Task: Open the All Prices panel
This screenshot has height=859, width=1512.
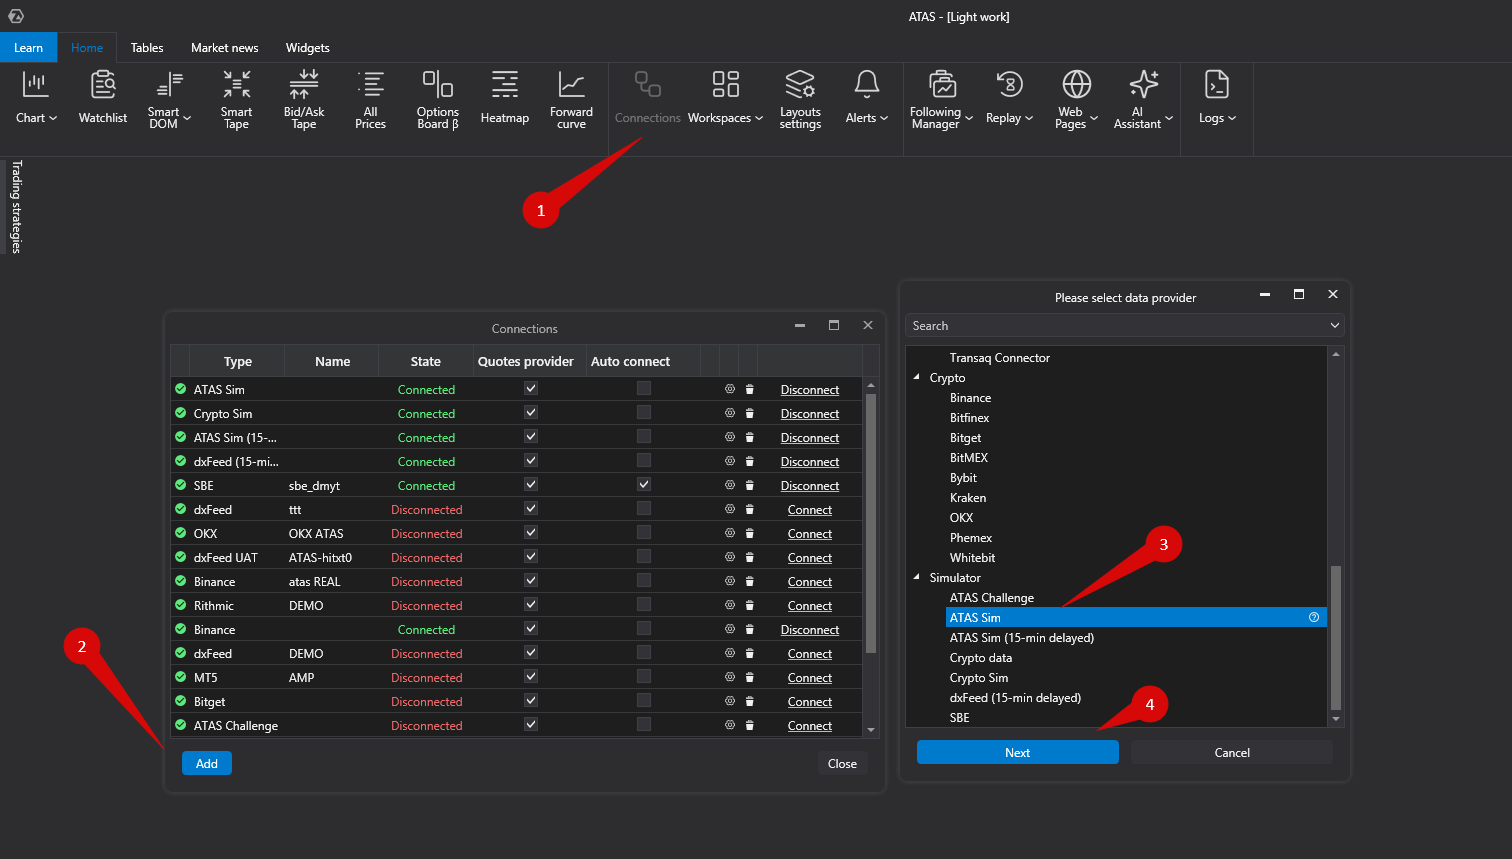Action: pos(370,99)
